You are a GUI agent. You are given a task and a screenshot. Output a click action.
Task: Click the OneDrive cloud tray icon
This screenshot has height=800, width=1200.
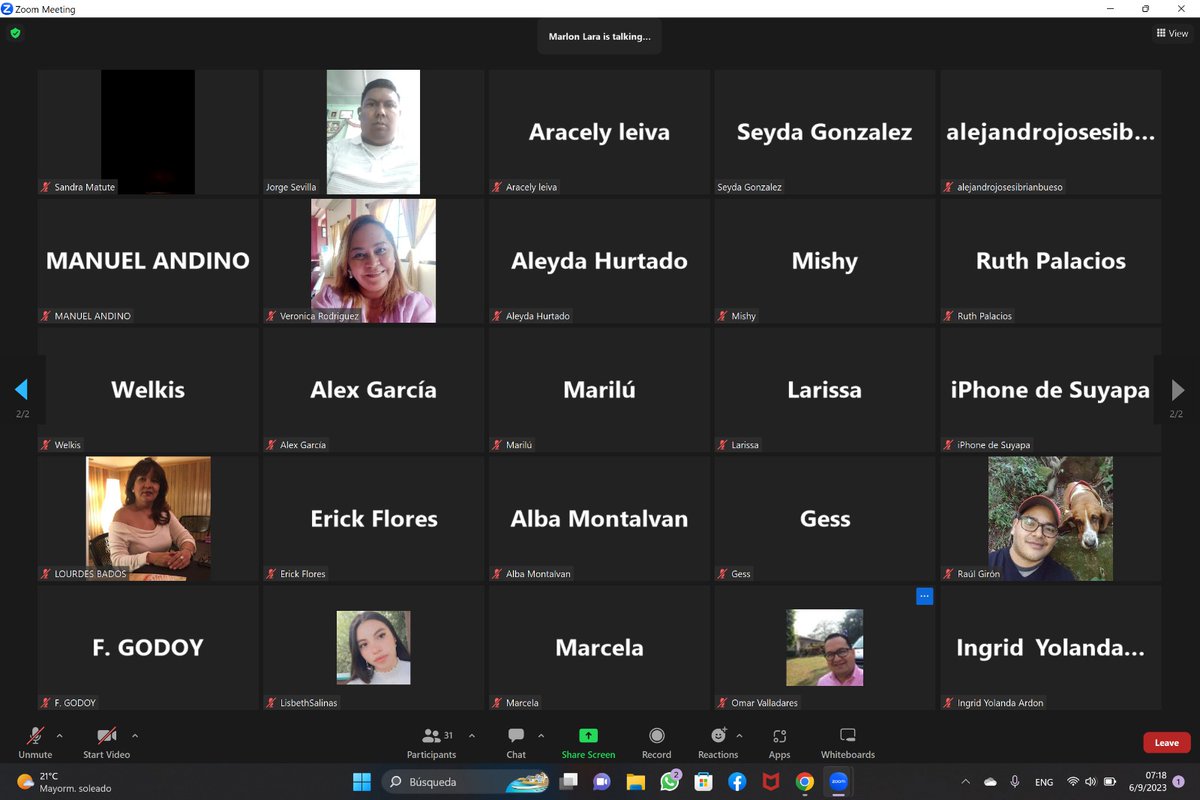(990, 782)
